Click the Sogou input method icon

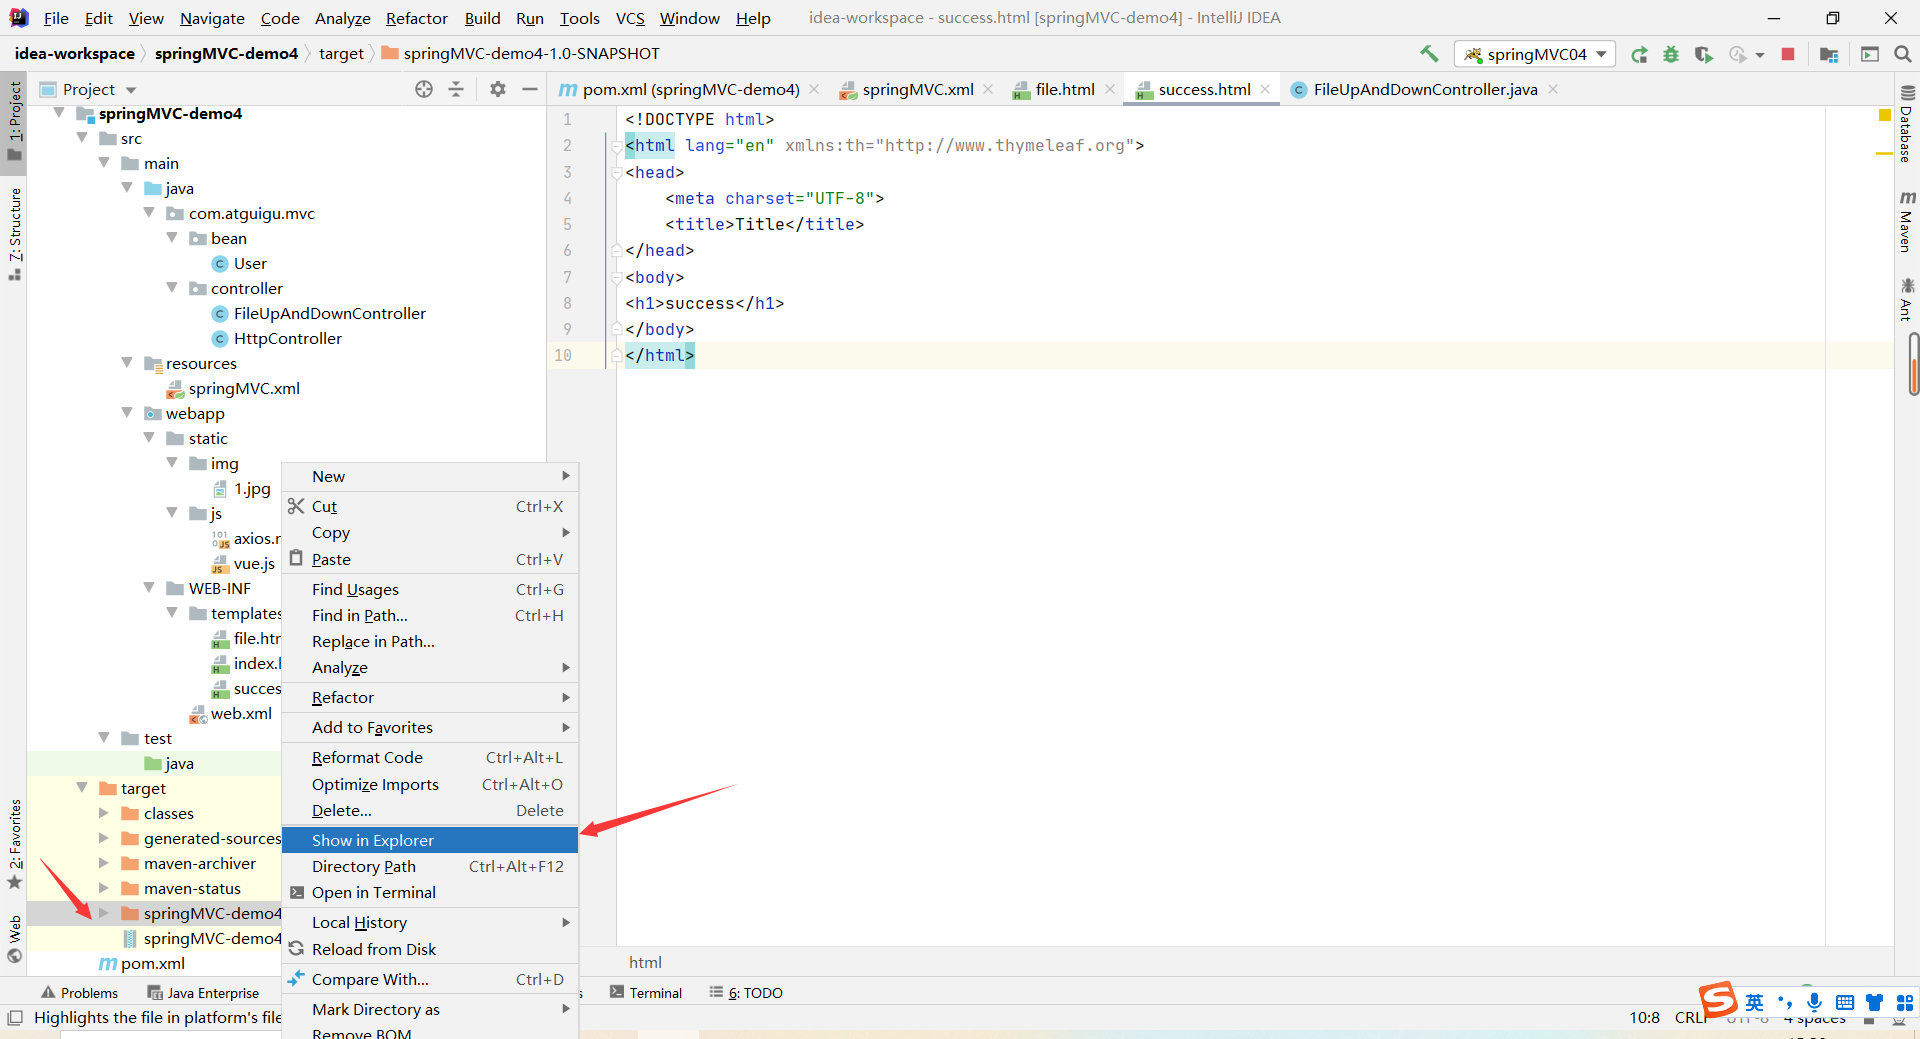pos(1718,999)
